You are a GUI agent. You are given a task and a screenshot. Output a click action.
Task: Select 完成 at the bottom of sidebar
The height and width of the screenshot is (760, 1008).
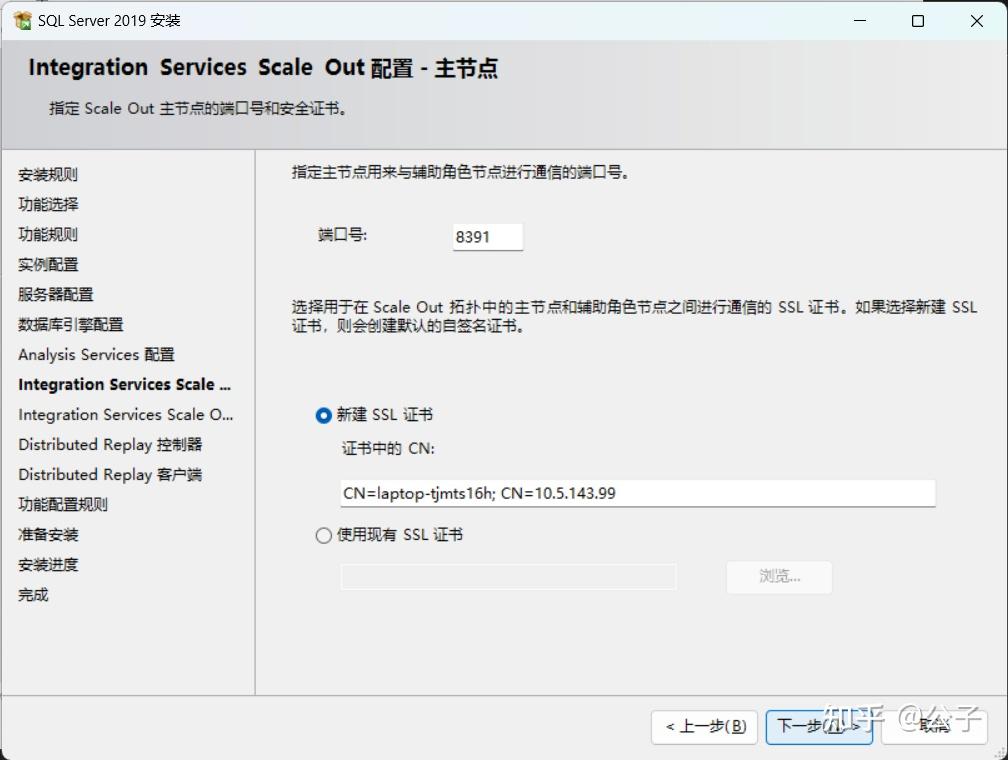click(x=33, y=594)
